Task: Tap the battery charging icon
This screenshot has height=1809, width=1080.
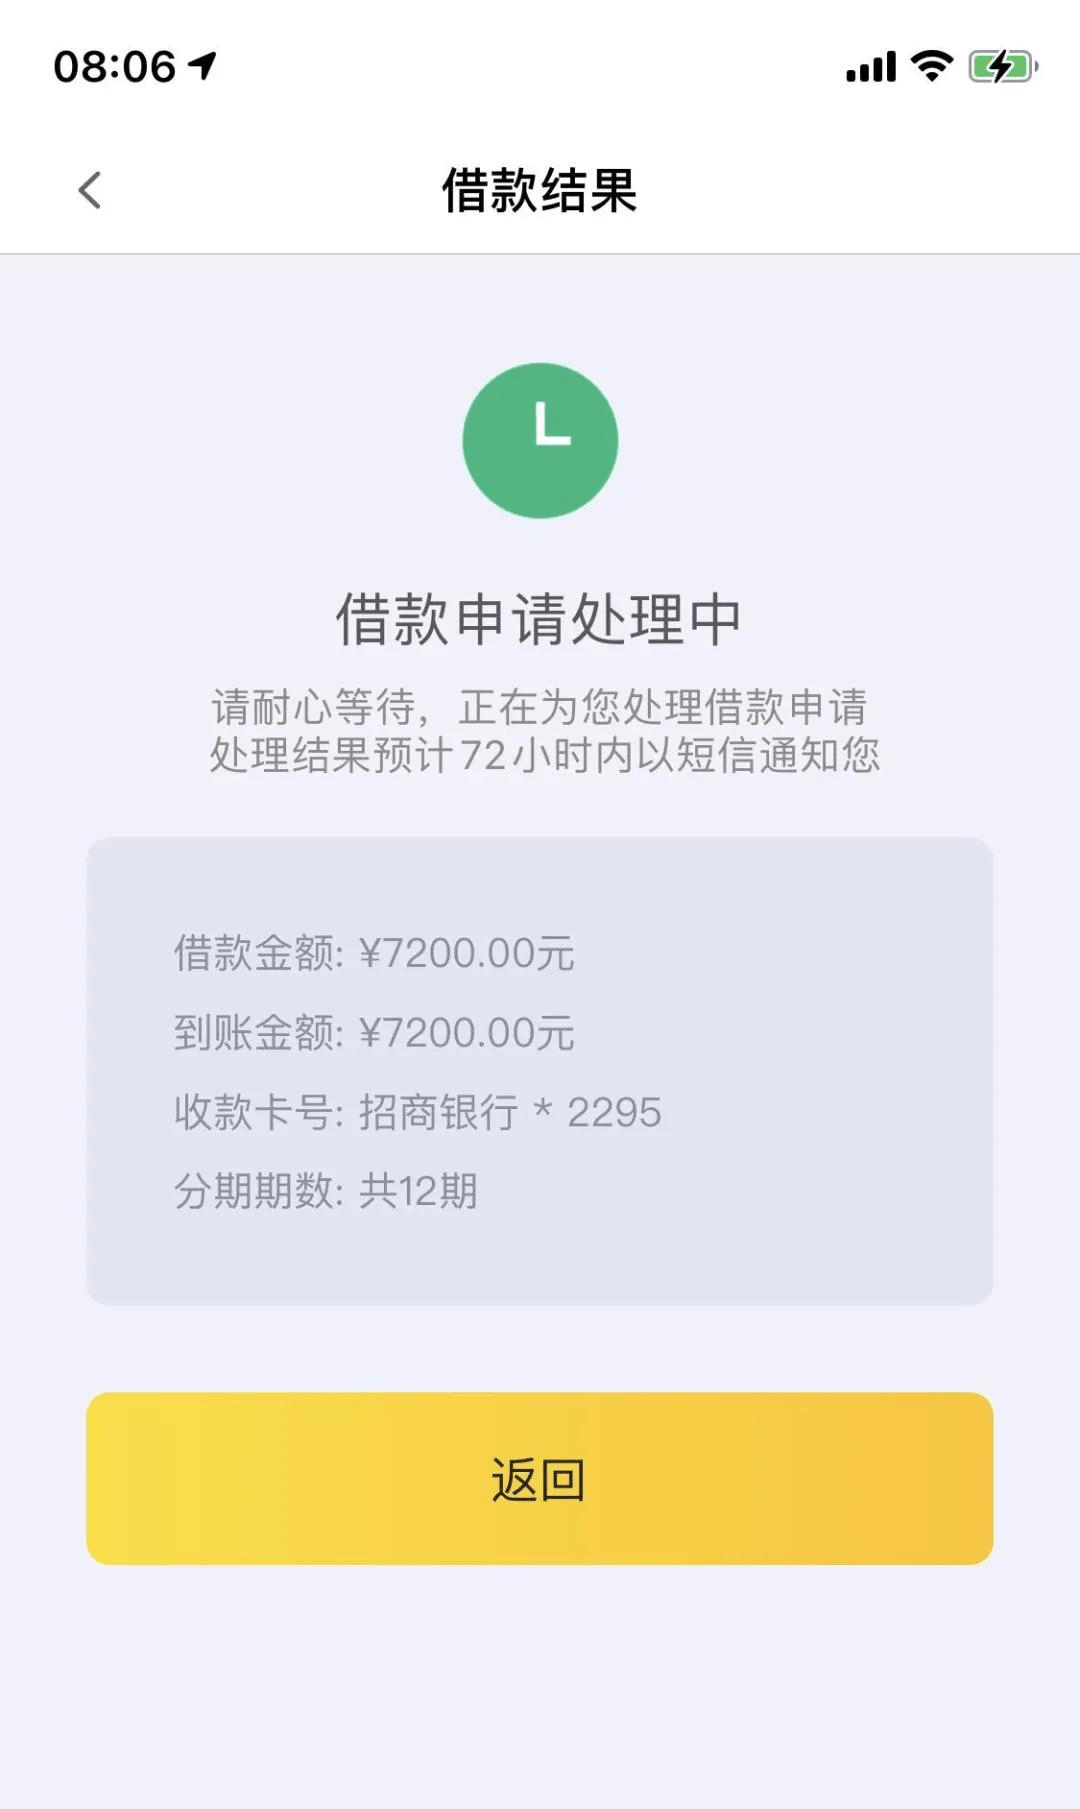Action: coord(1003,67)
